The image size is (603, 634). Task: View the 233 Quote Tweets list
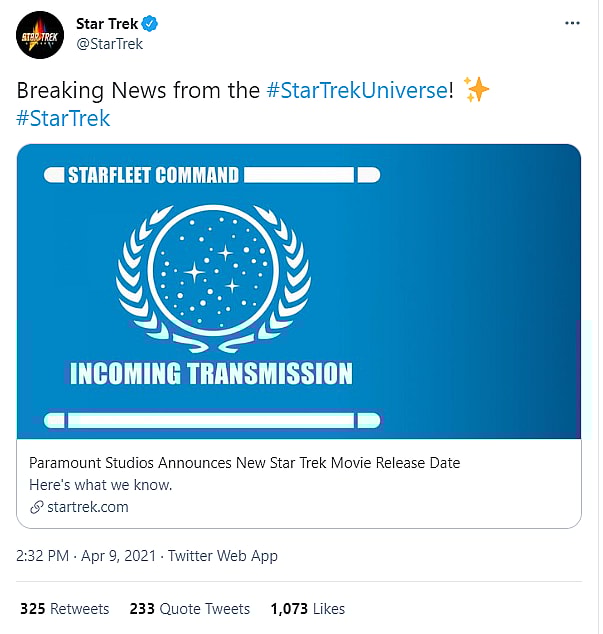189,608
